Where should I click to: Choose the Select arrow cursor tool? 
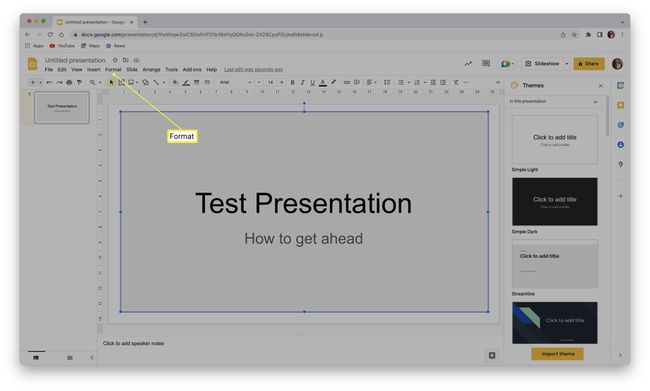coord(112,83)
